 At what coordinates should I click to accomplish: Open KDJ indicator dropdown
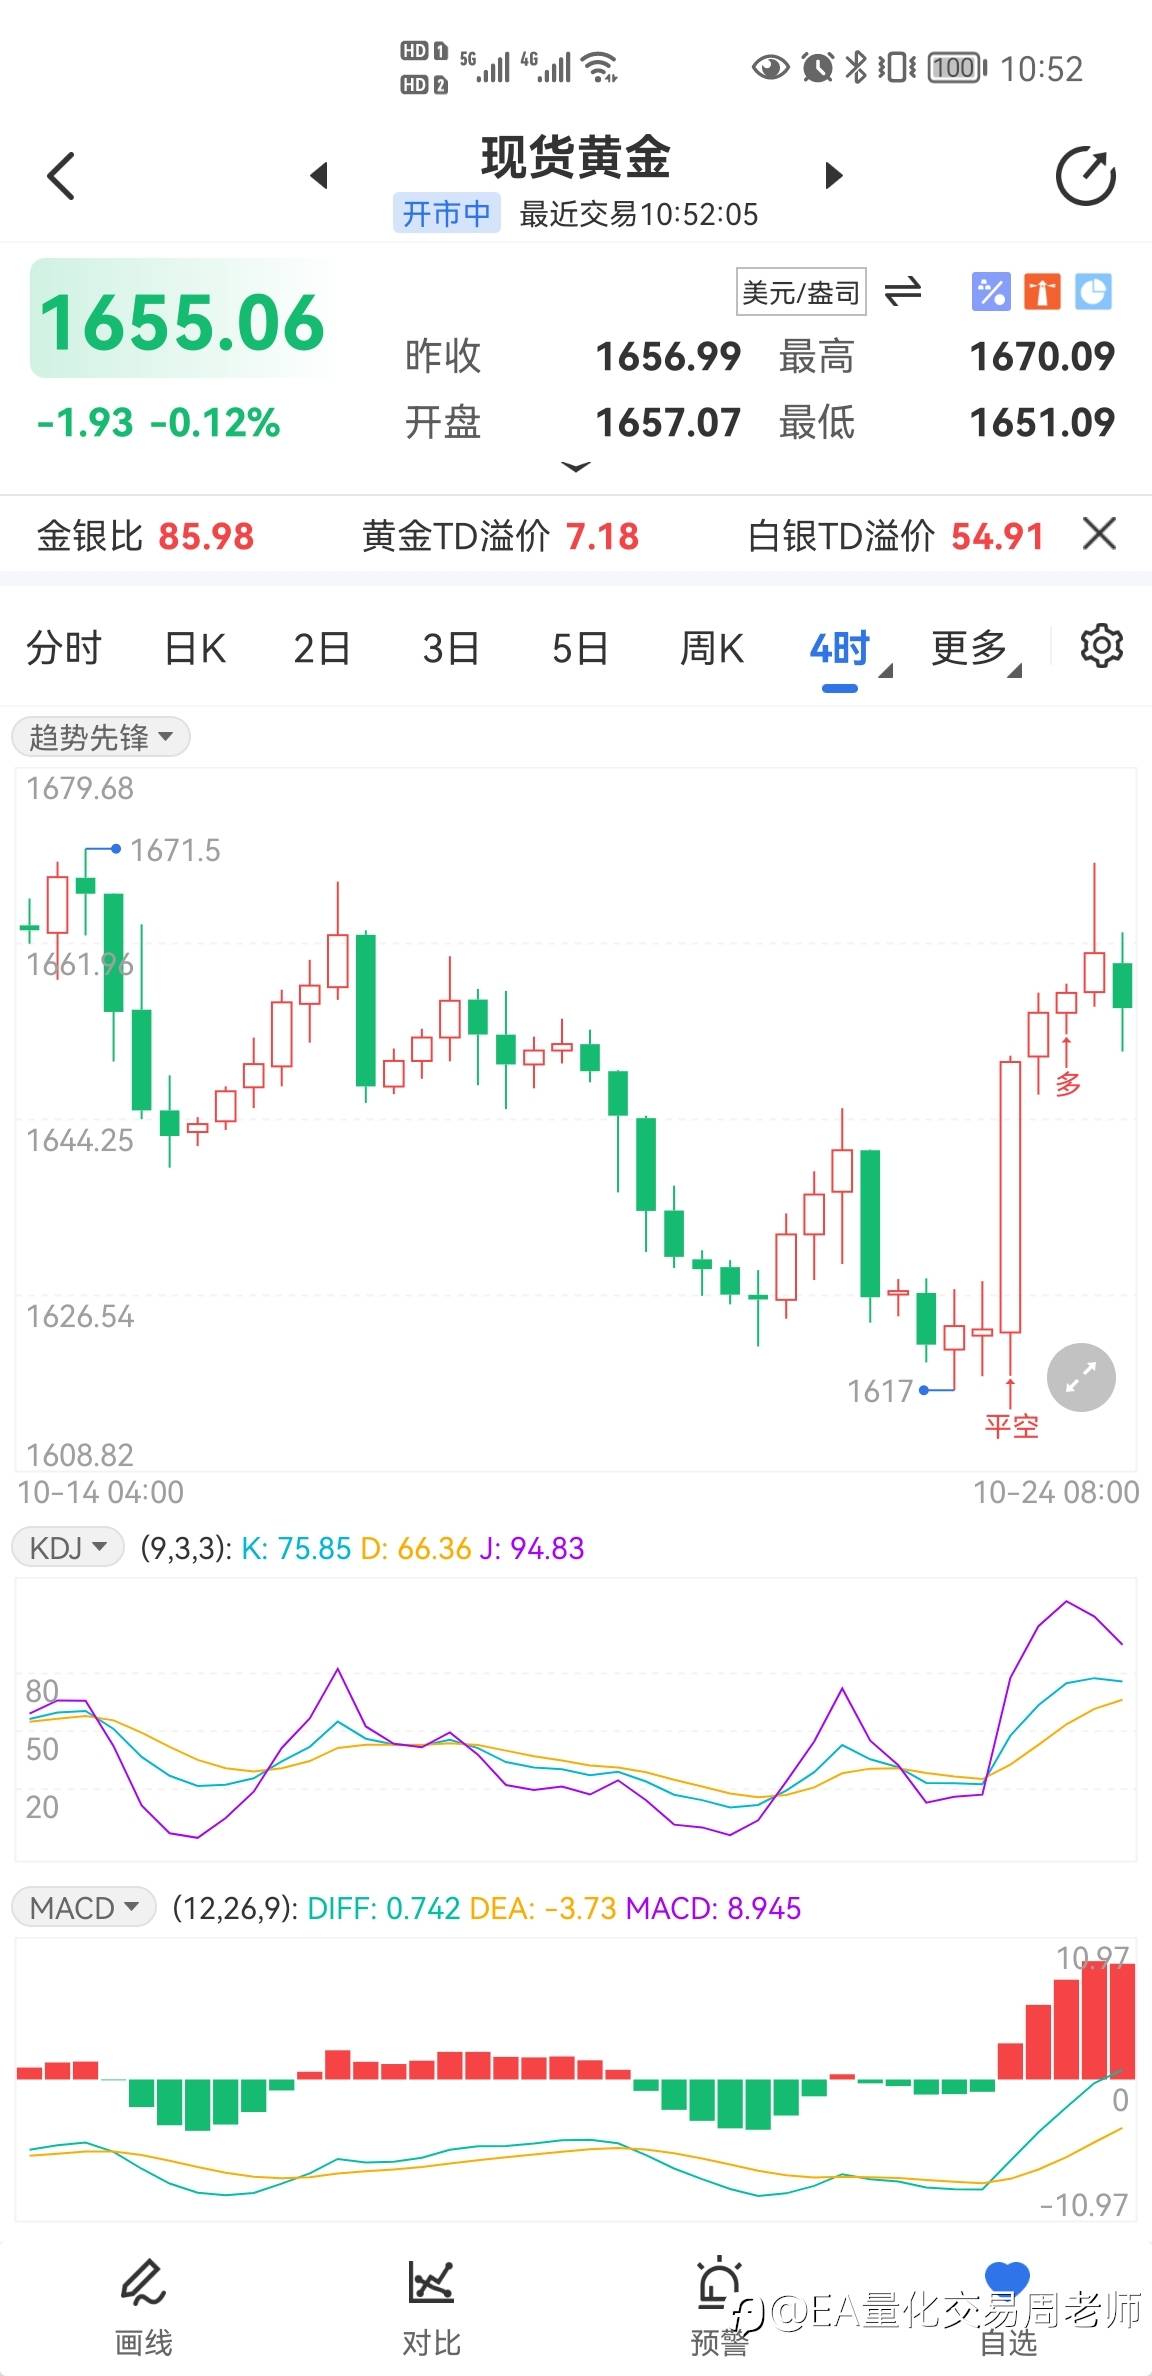68,1548
